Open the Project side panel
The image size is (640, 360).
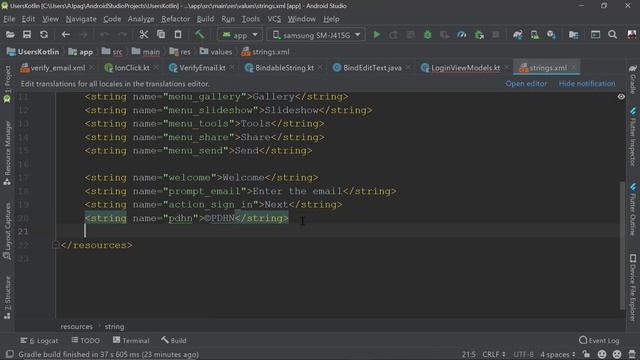7,83
